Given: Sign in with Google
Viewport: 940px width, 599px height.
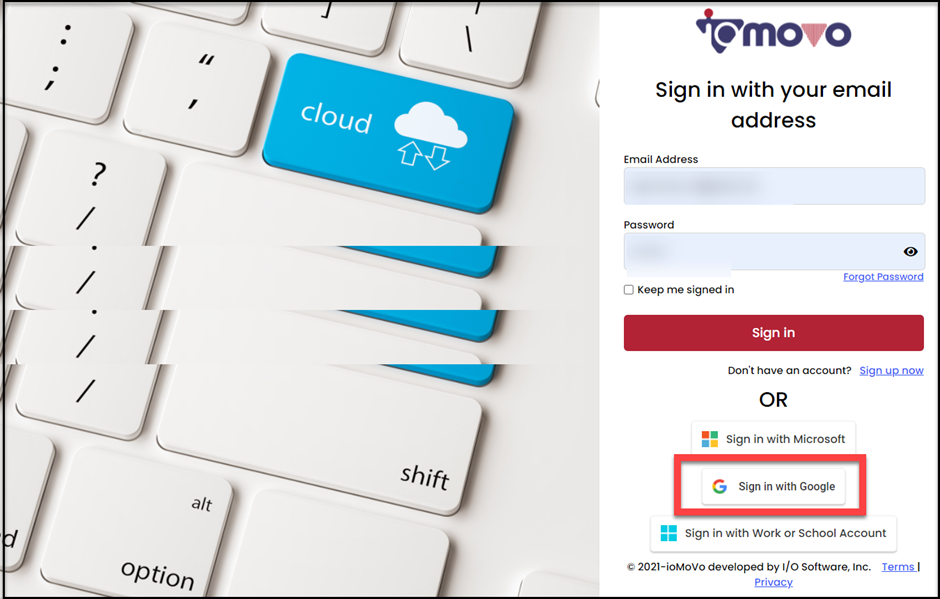Looking at the screenshot, I should pyautogui.click(x=773, y=486).
